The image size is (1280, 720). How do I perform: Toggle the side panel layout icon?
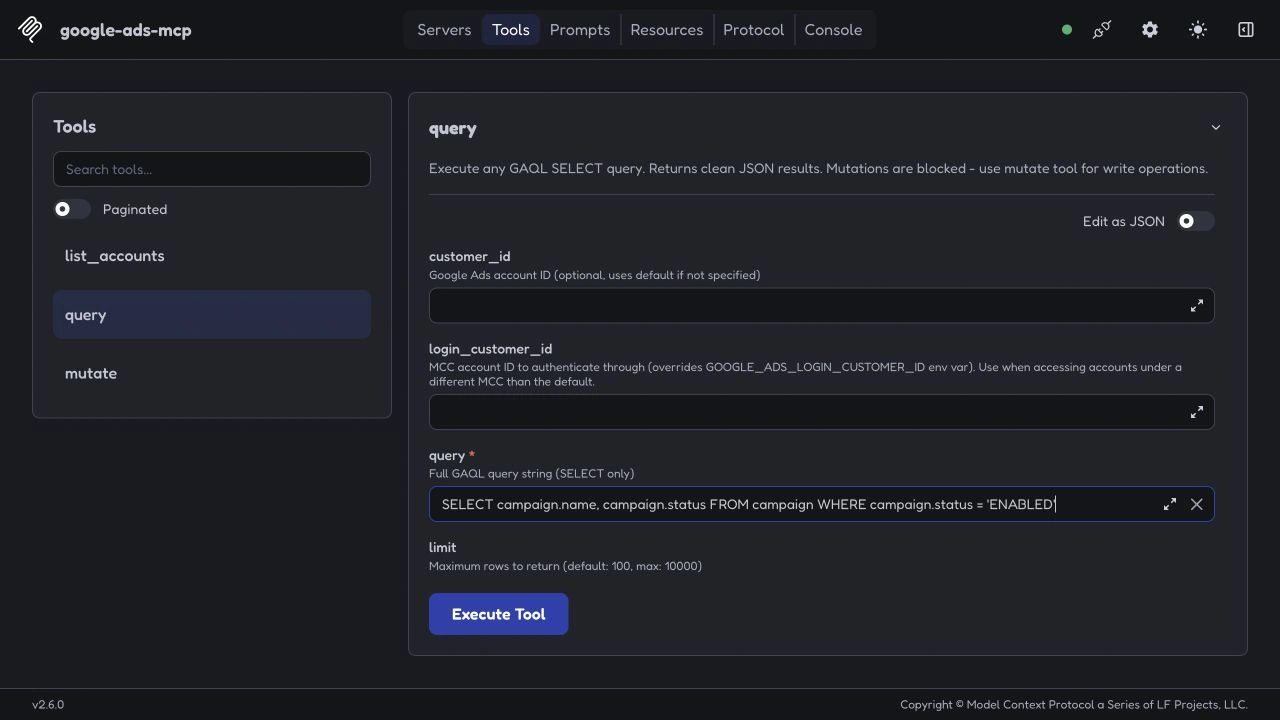[1246, 30]
